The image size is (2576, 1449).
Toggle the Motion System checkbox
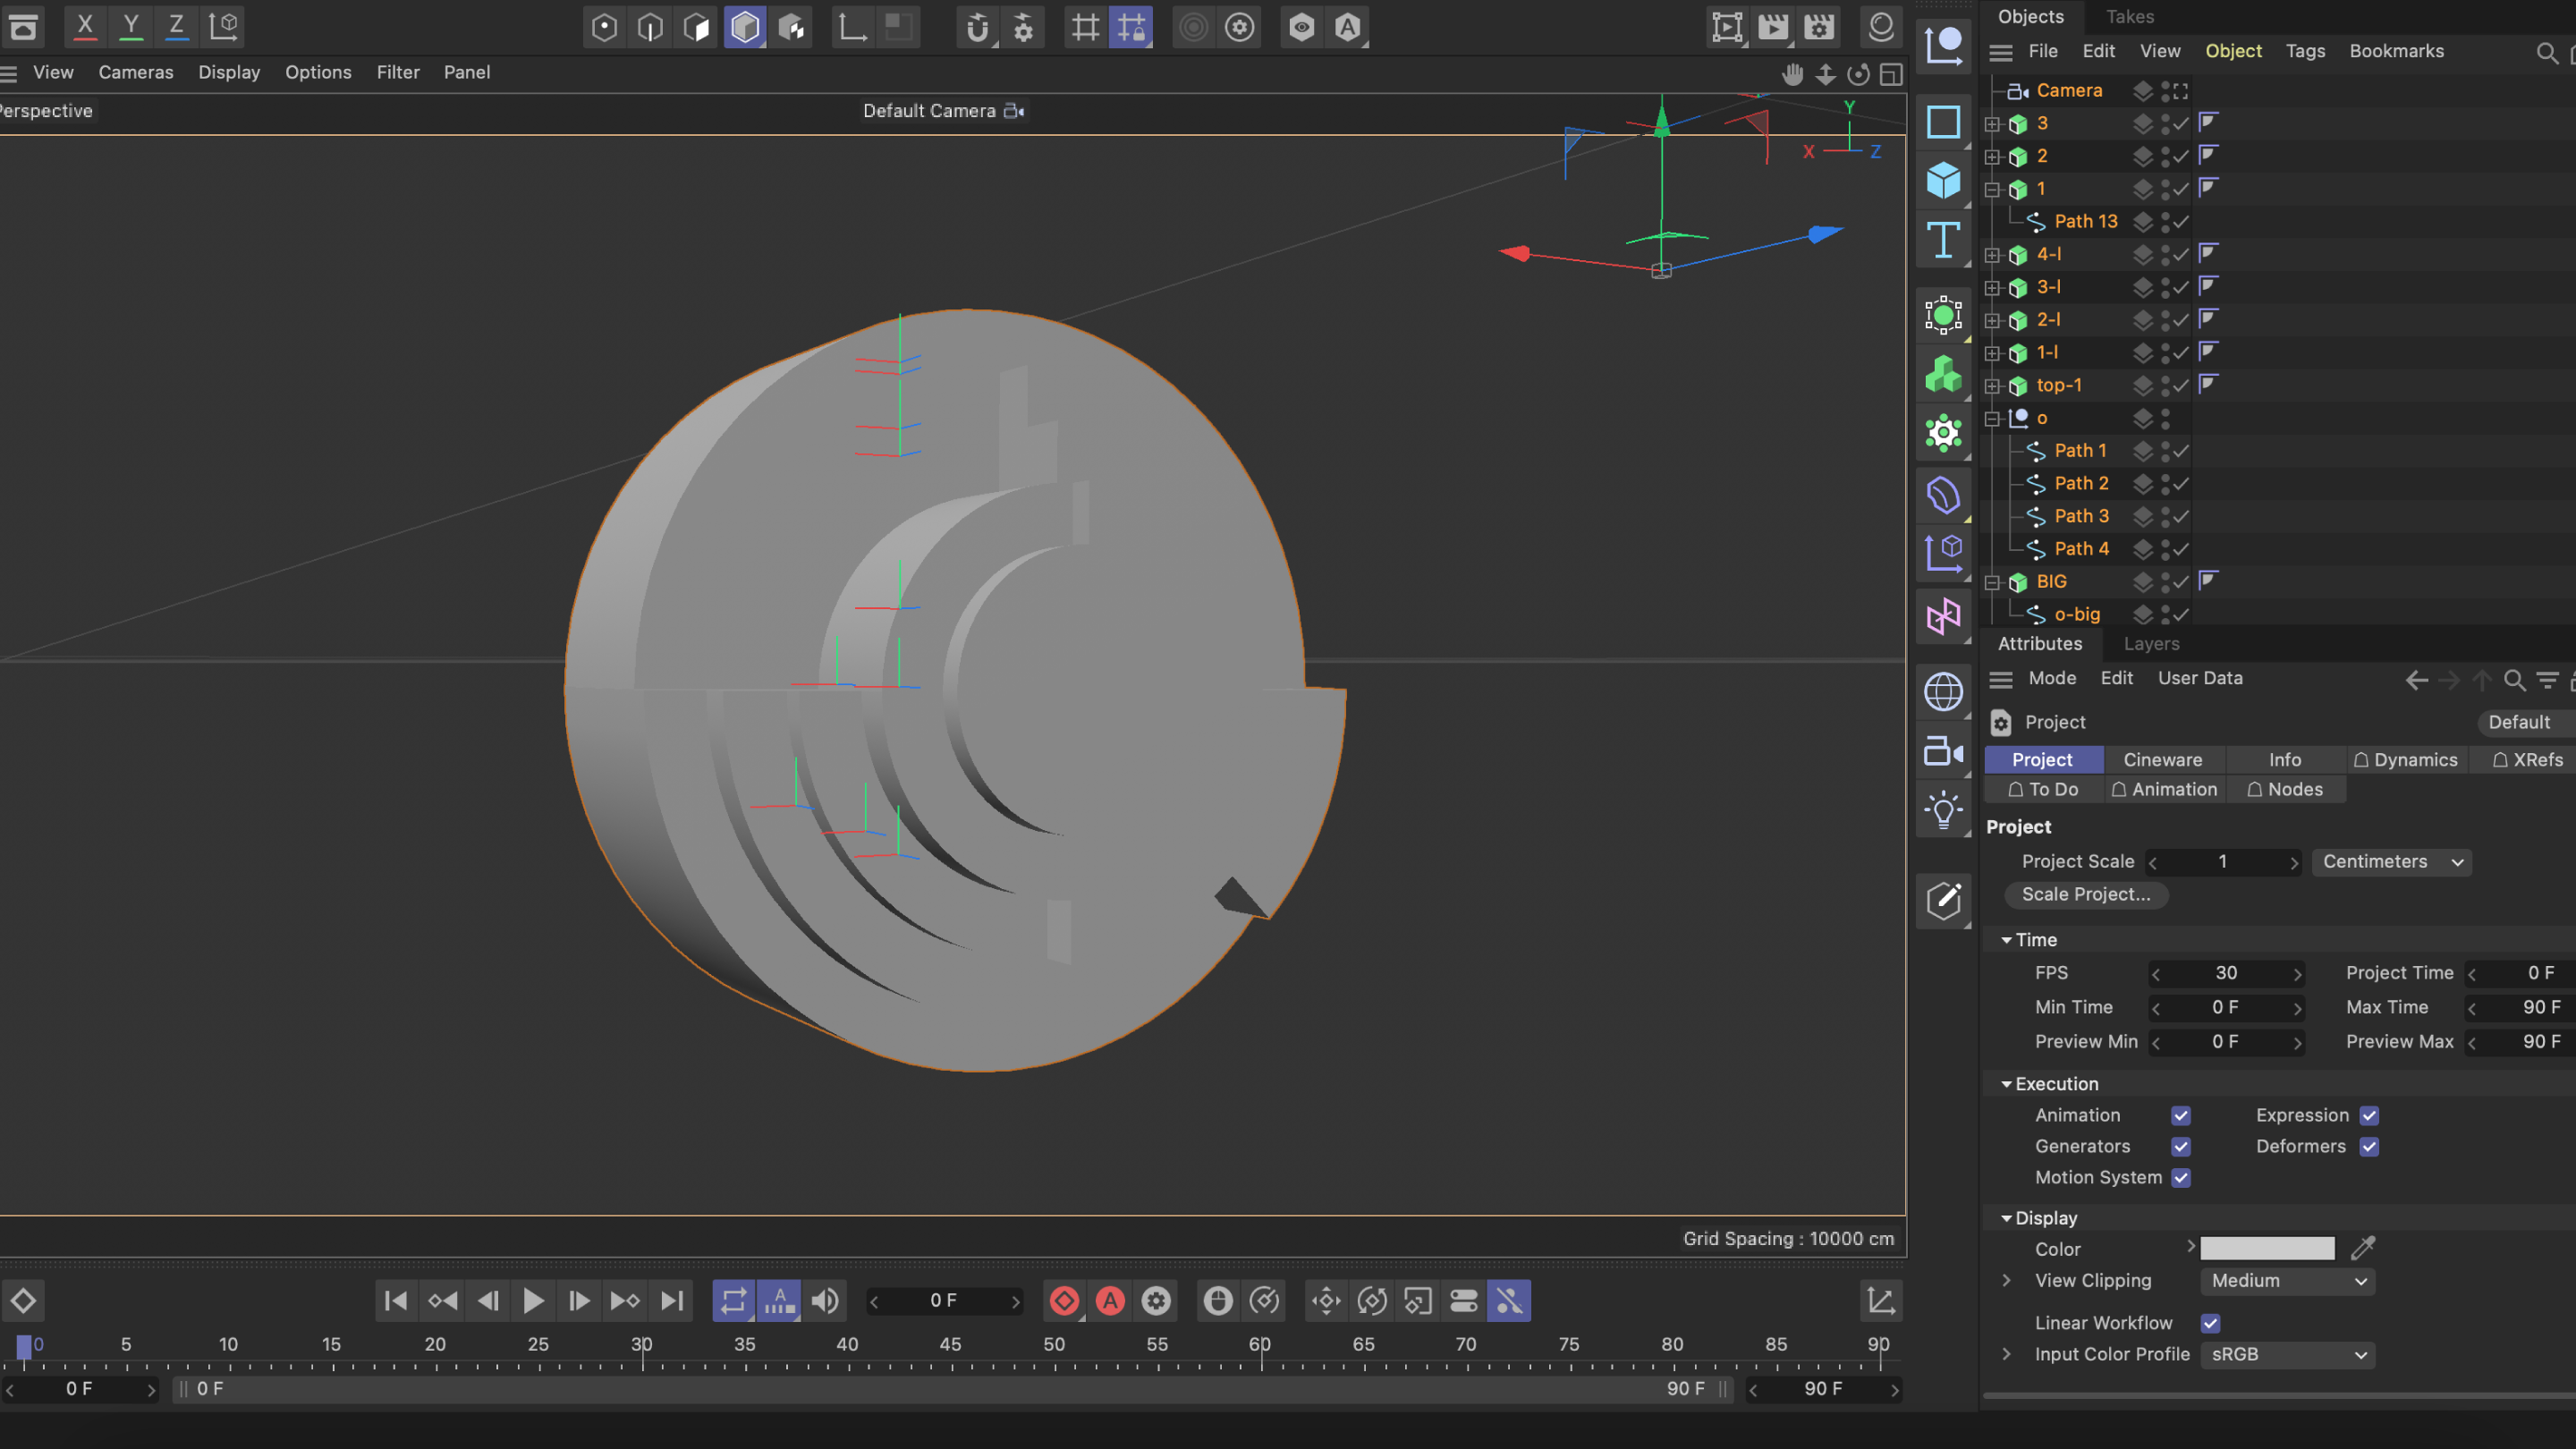pyautogui.click(x=2180, y=1178)
